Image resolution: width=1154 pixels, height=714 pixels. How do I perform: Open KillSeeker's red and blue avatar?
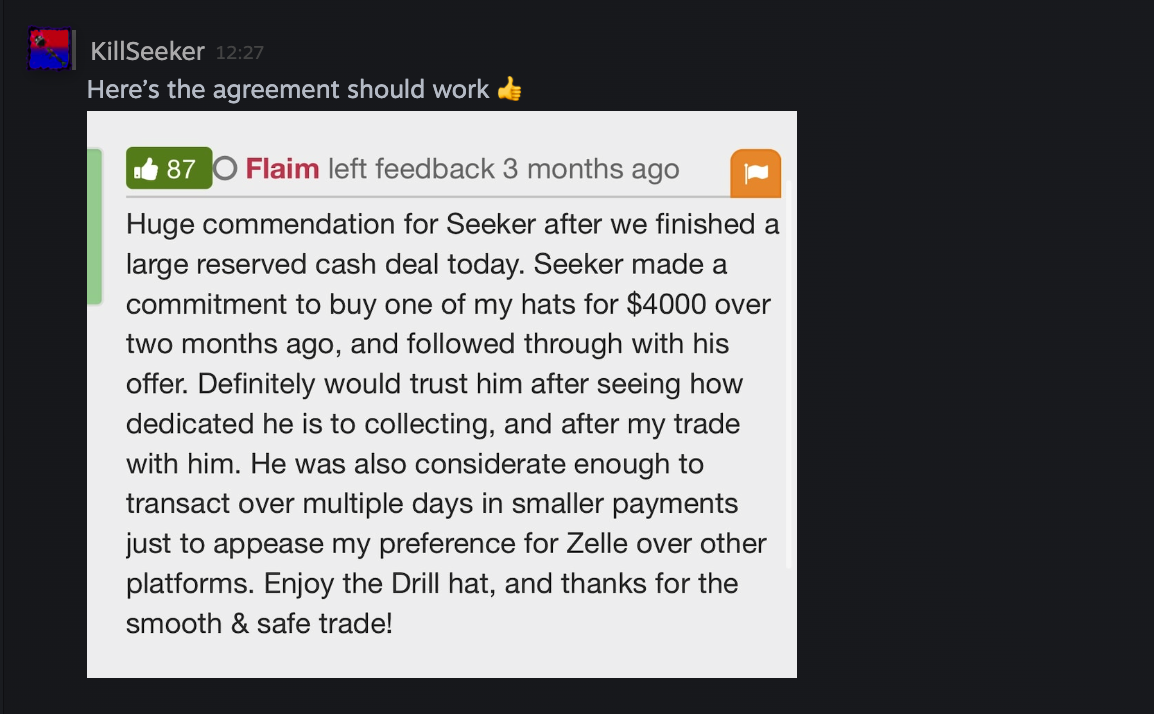point(49,49)
